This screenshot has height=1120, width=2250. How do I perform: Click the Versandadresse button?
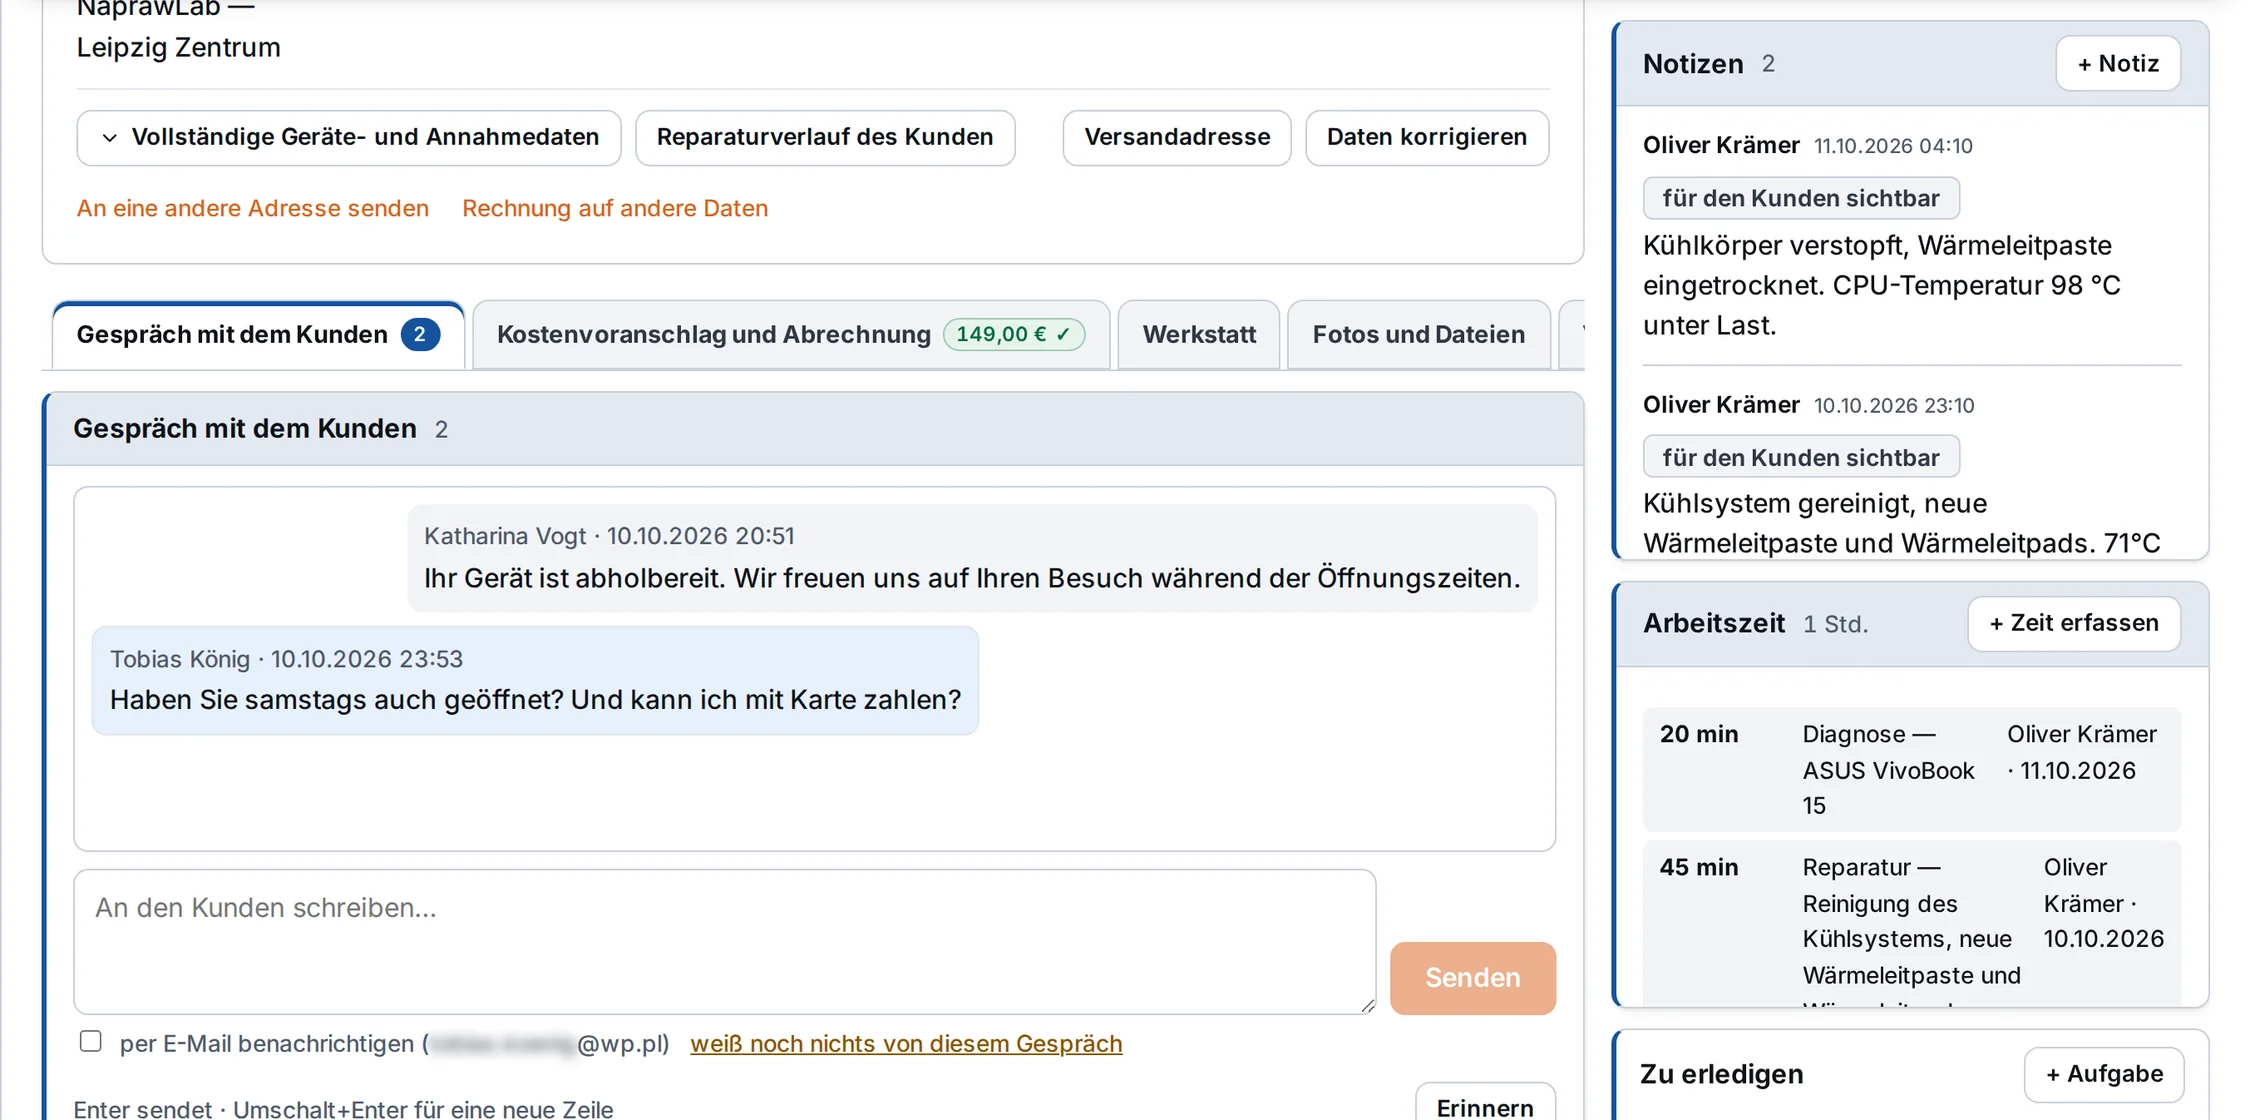[x=1176, y=137]
